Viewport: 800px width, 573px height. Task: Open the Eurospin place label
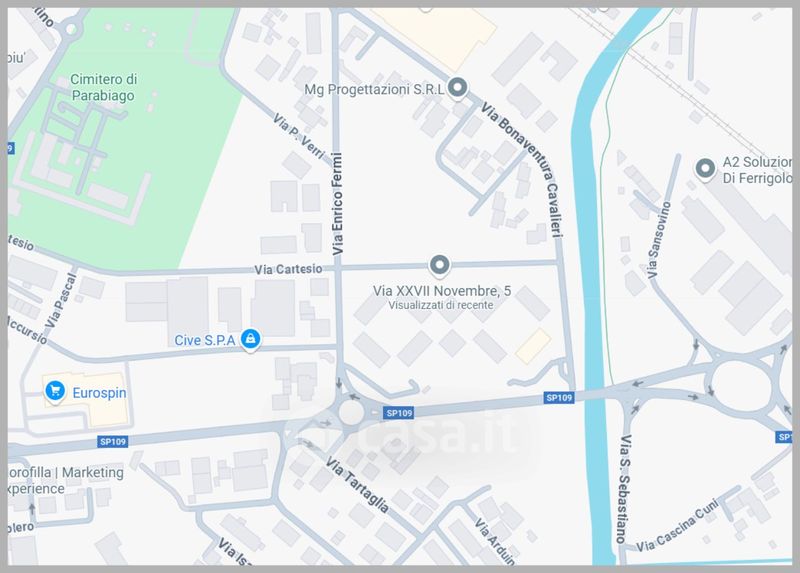99,393
